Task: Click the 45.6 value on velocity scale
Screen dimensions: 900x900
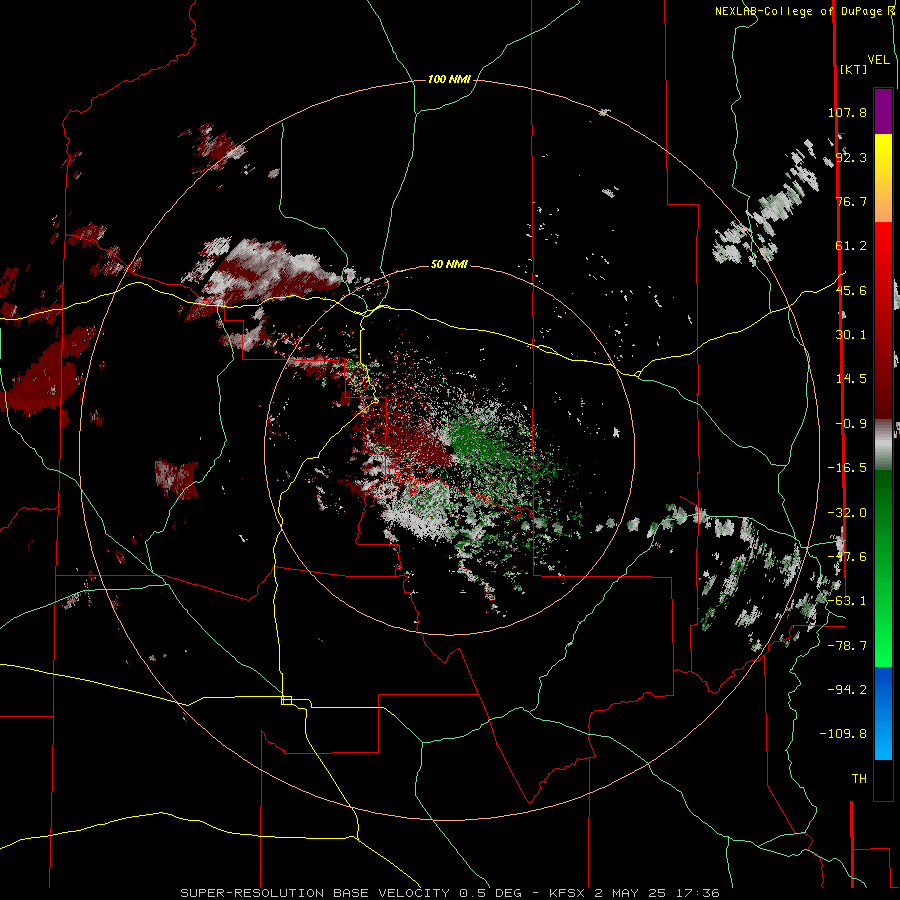Action: (851, 290)
